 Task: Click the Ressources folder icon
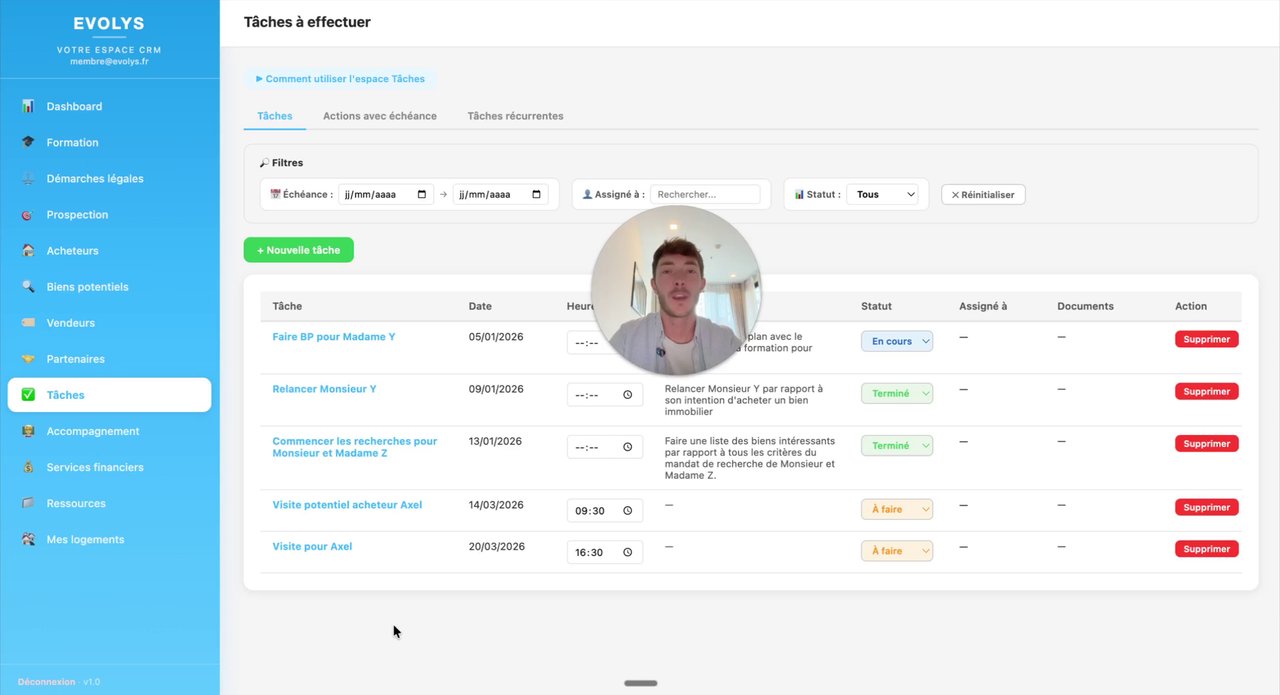point(28,503)
